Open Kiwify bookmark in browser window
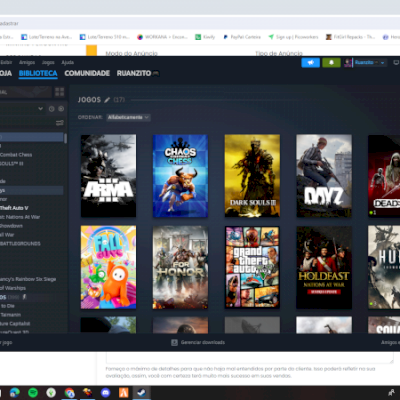 [205, 37]
